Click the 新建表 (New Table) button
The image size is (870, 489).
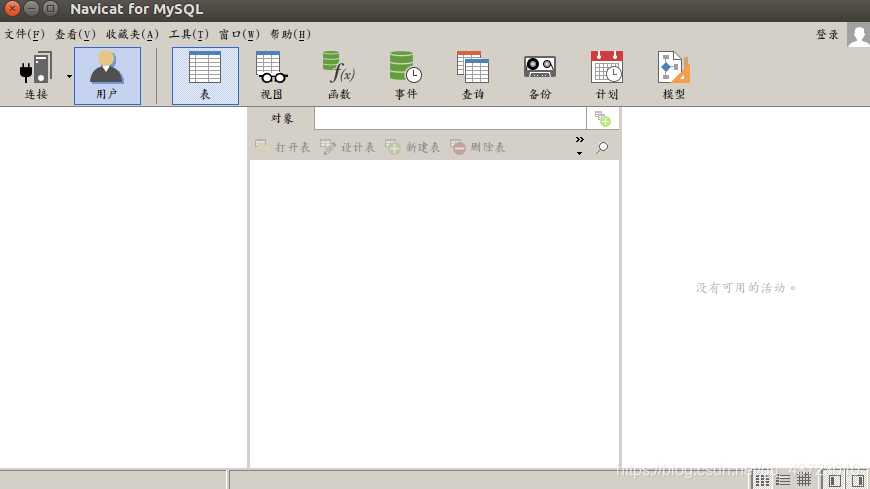(x=412, y=147)
